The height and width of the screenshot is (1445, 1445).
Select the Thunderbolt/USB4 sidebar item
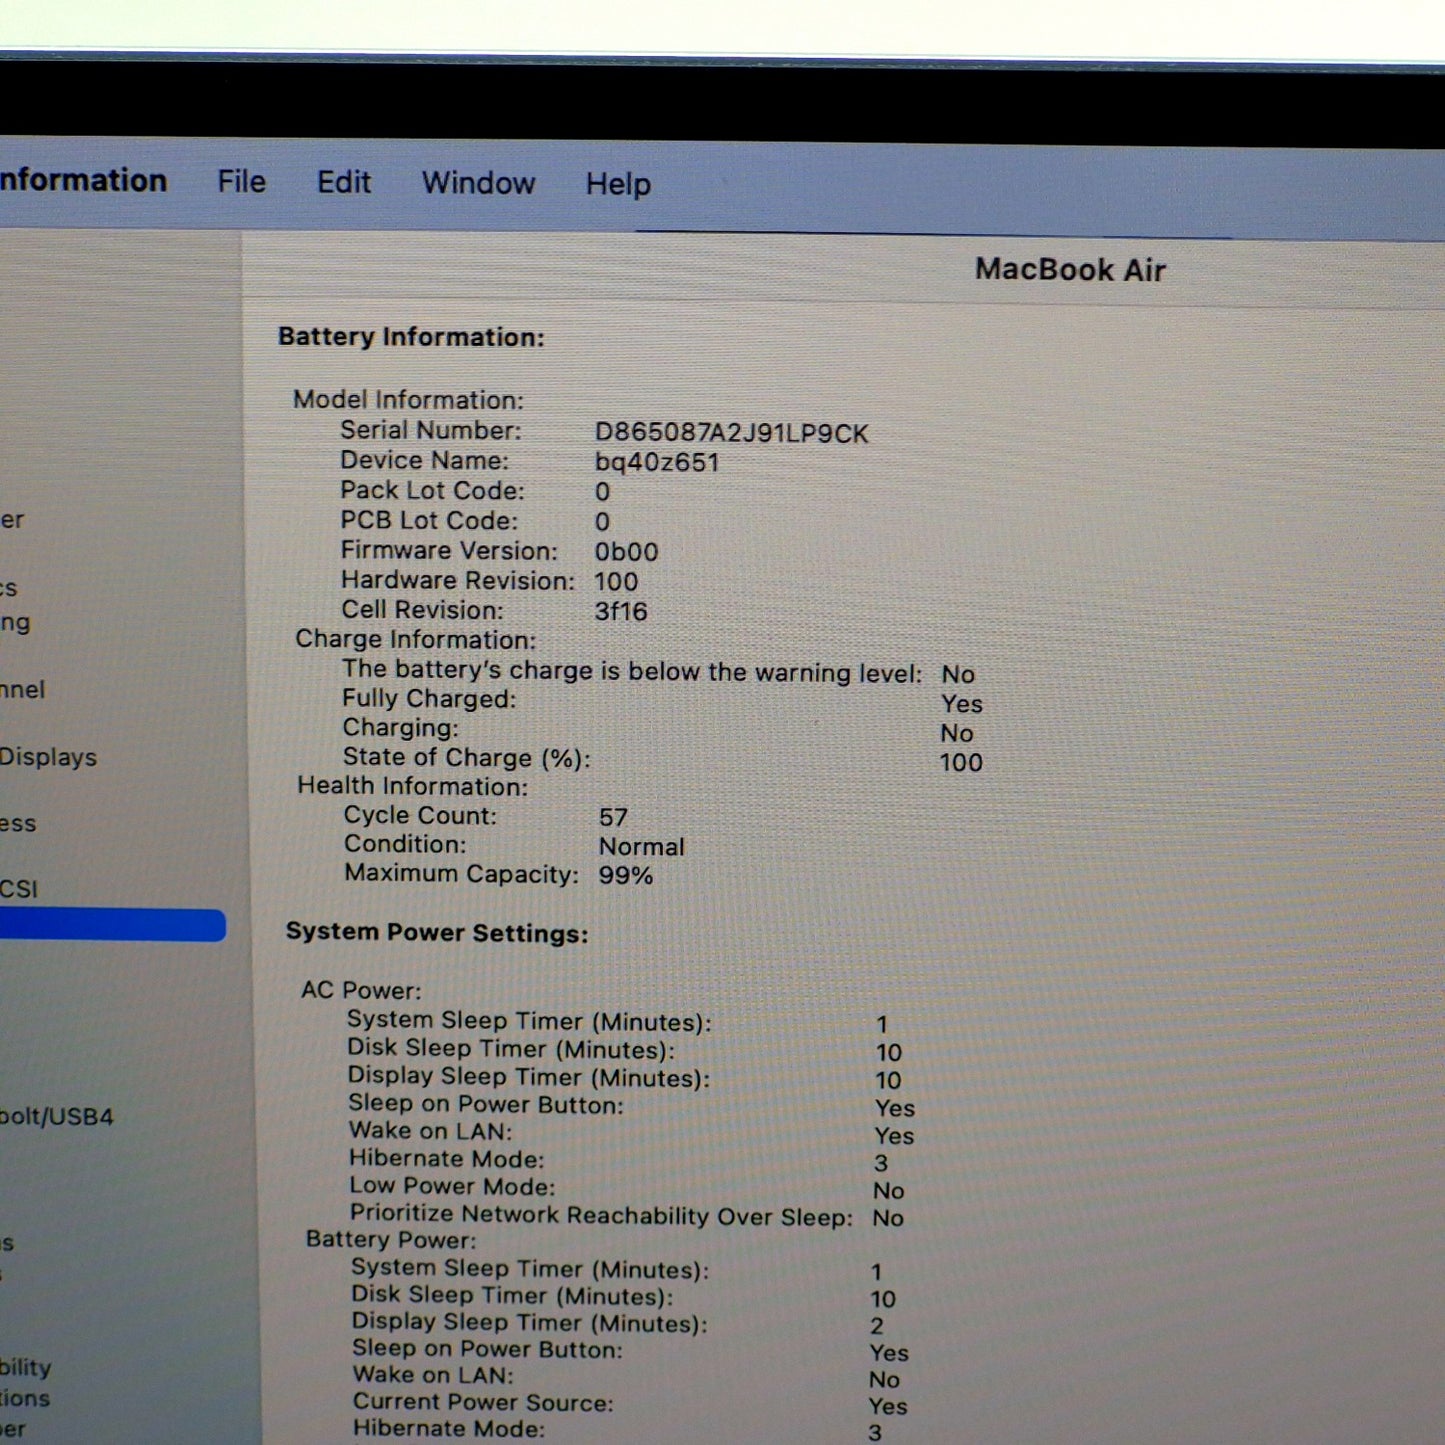(57, 1116)
